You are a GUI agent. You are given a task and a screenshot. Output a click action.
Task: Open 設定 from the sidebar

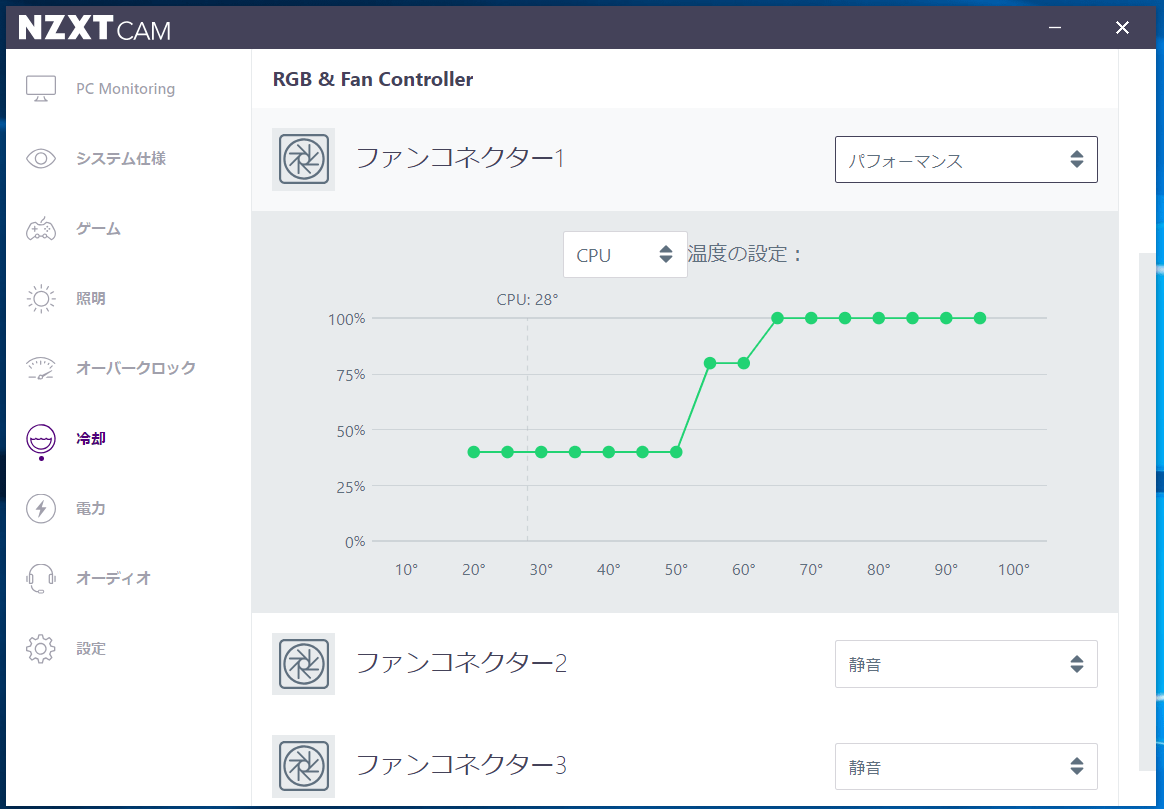(x=91, y=649)
